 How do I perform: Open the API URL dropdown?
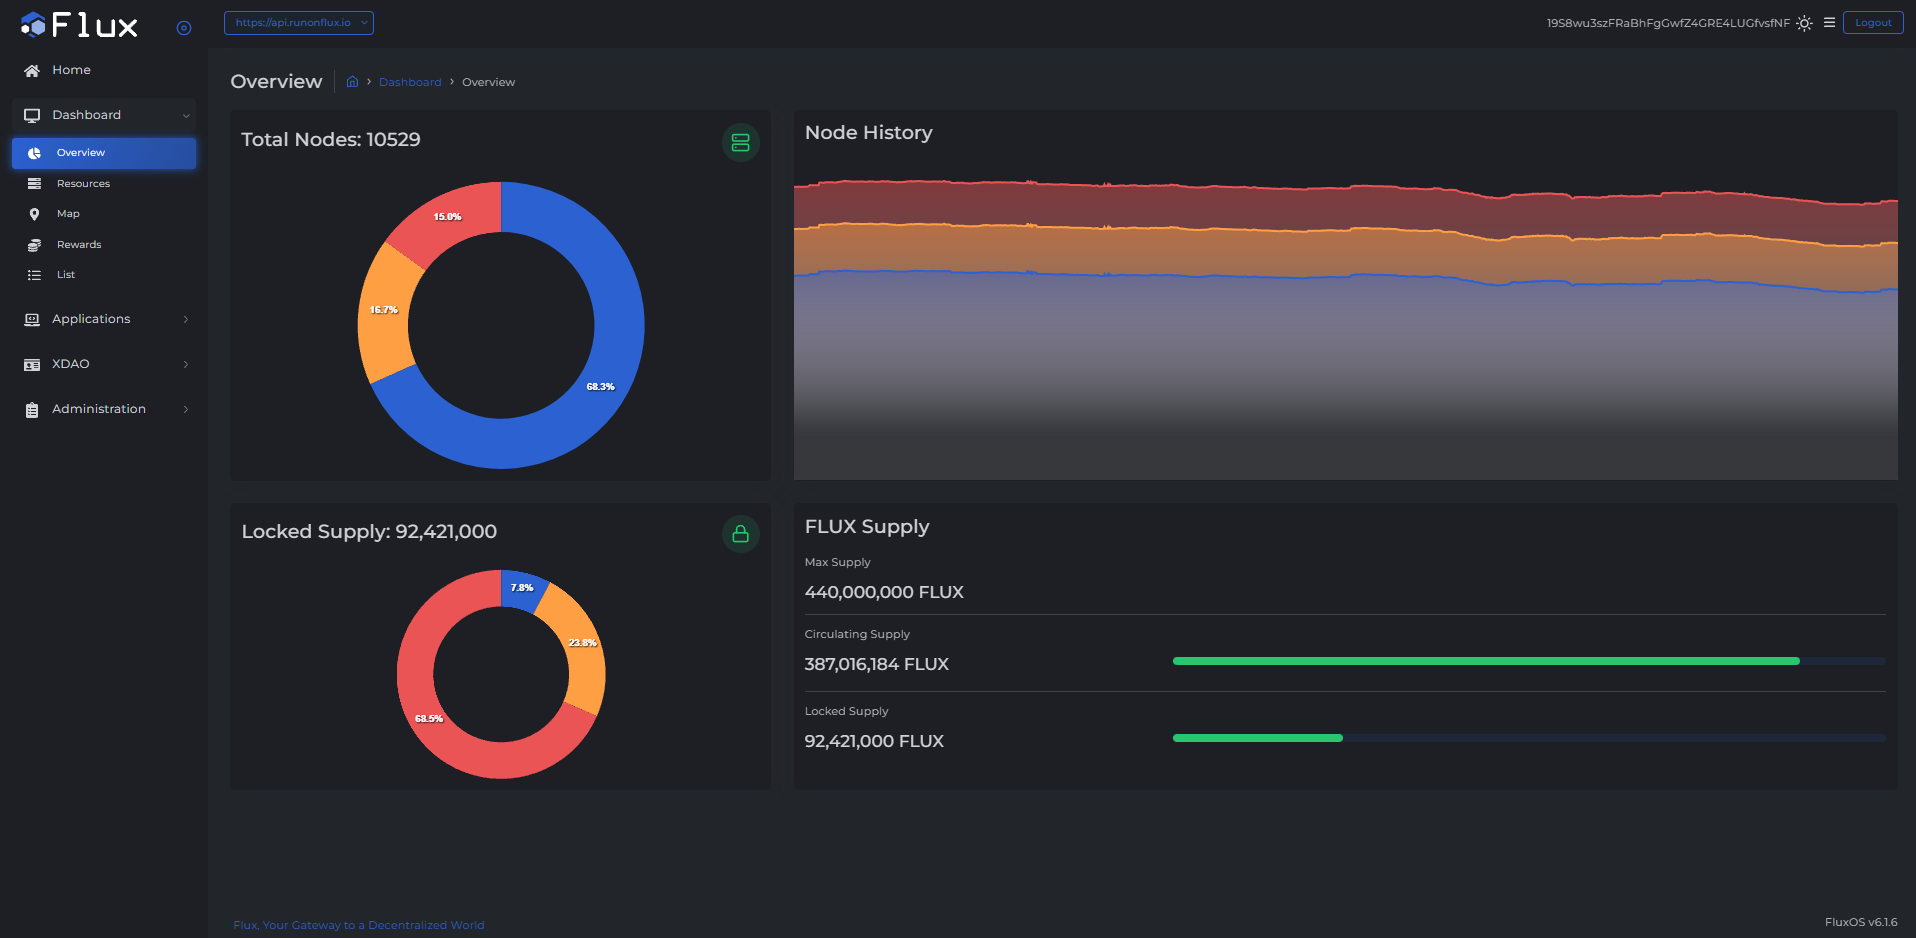click(x=298, y=23)
